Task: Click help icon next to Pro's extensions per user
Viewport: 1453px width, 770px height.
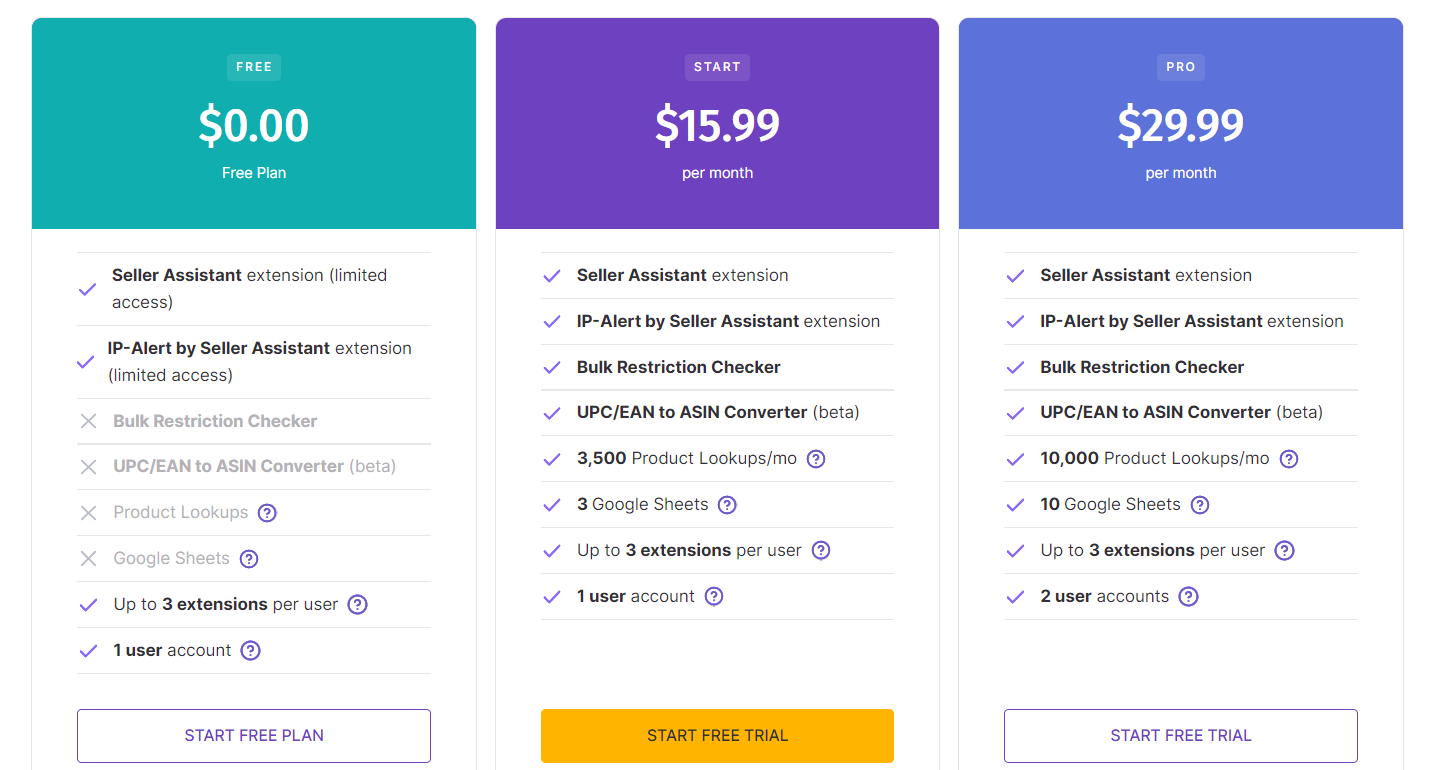Action: (1285, 550)
